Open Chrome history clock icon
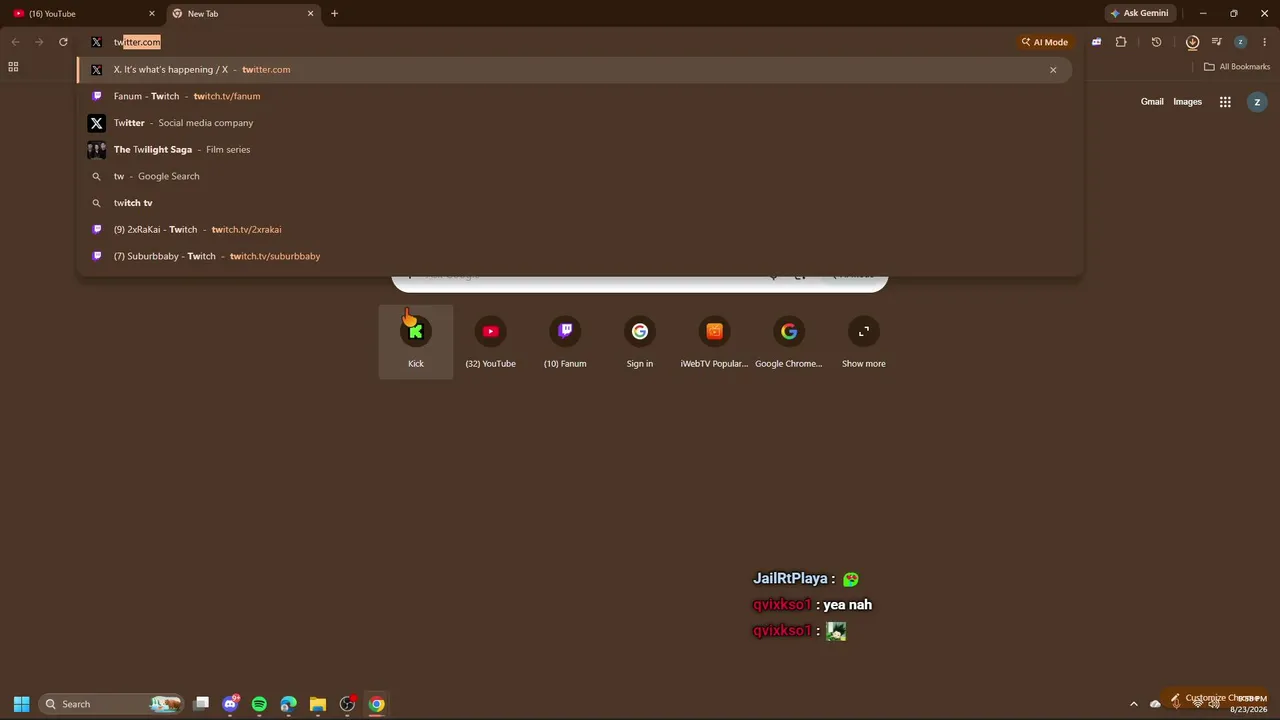The width and height of the screenshot is (1280, 720). 1156,42
